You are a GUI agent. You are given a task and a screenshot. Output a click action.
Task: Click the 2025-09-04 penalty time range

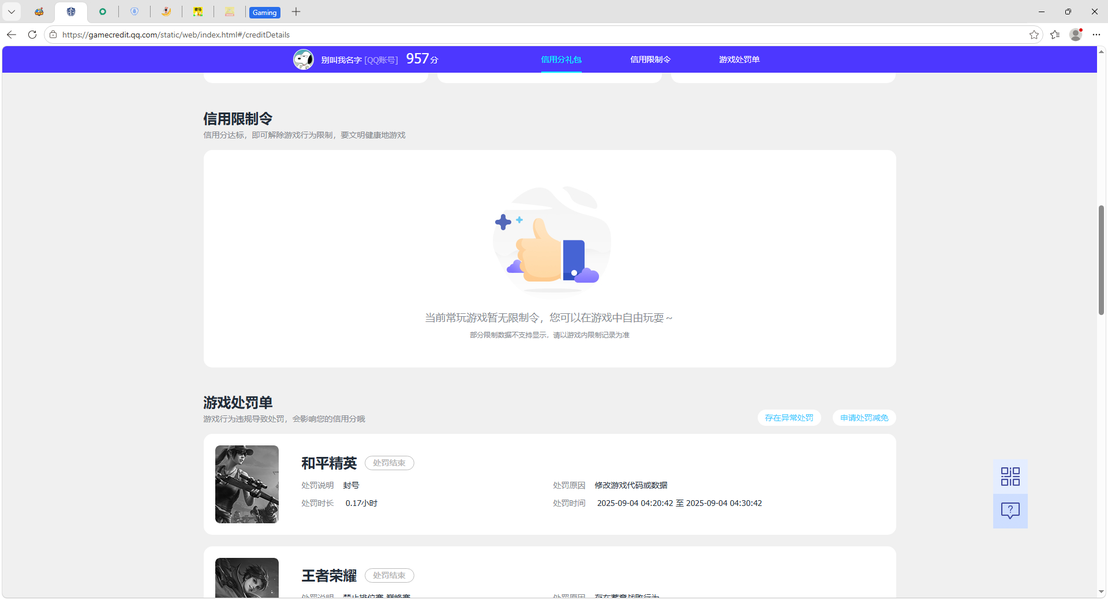pyautogui.click(x=679, y=503)
